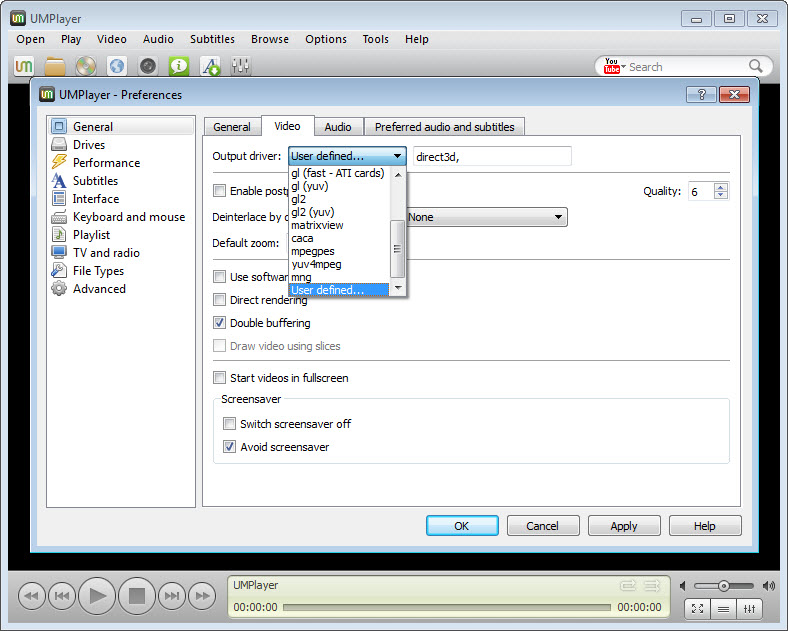Stop playback with the Stop button

coord(137,596)
